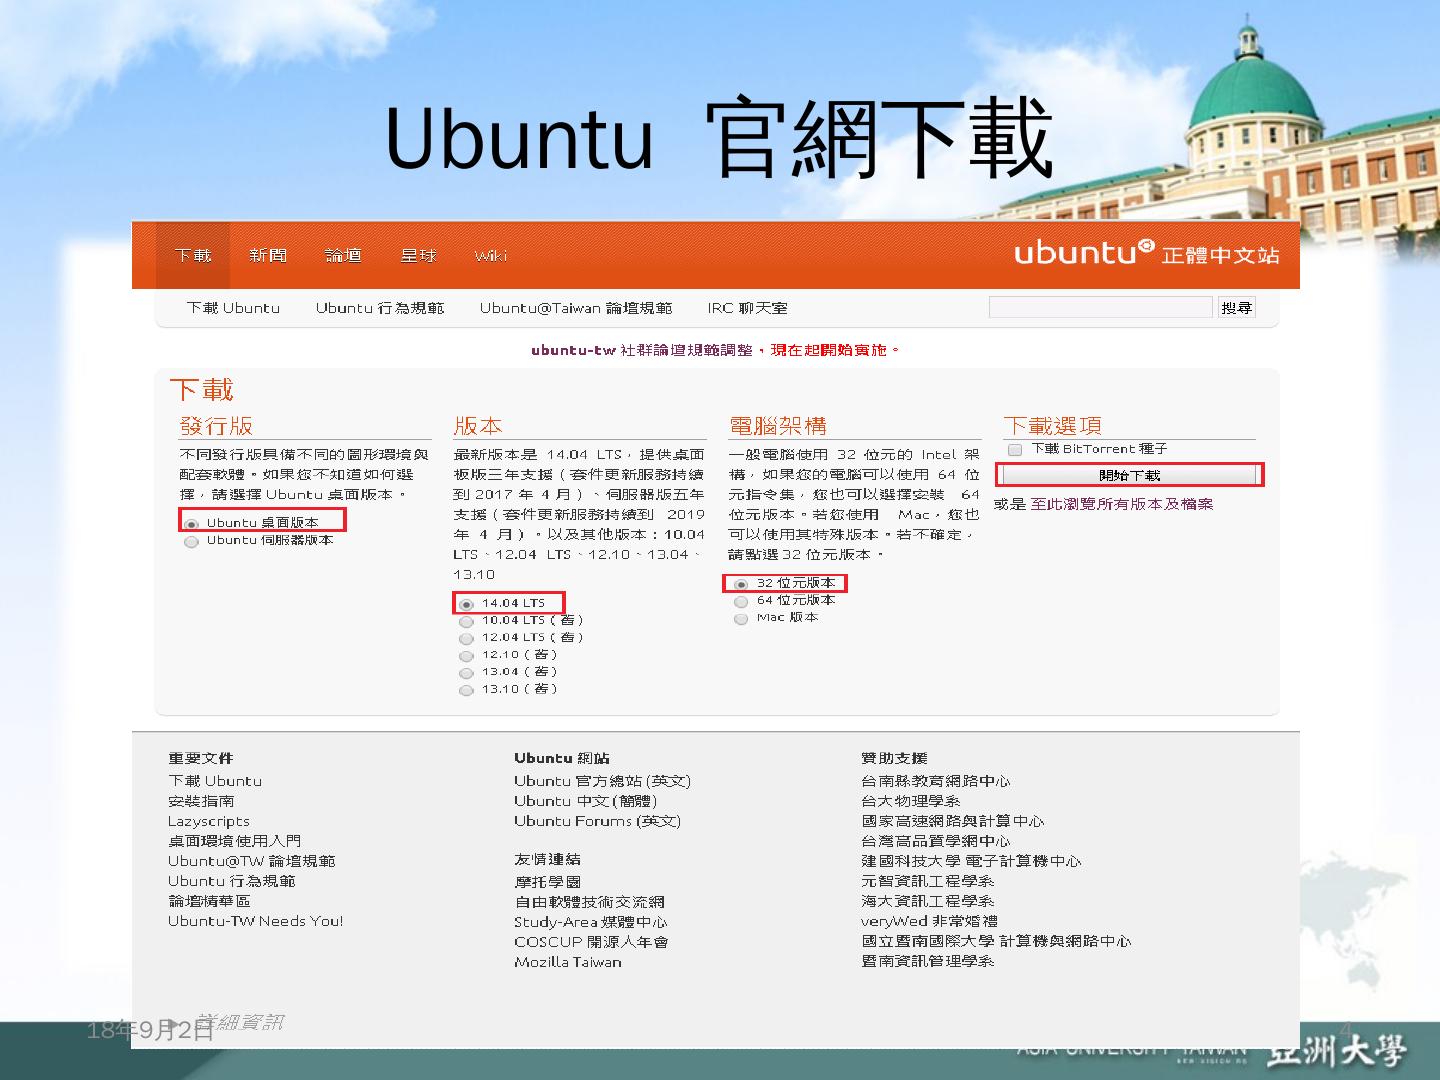Open the 安裝指南 footer link
This screenshot has height=1080, width=1440.
pos(201,801)
